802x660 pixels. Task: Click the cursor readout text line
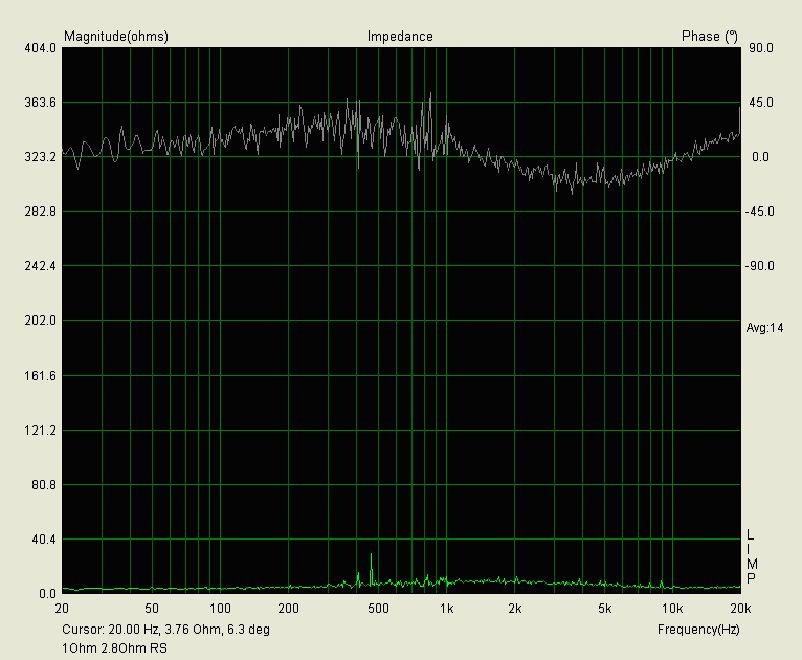[166, 629]
